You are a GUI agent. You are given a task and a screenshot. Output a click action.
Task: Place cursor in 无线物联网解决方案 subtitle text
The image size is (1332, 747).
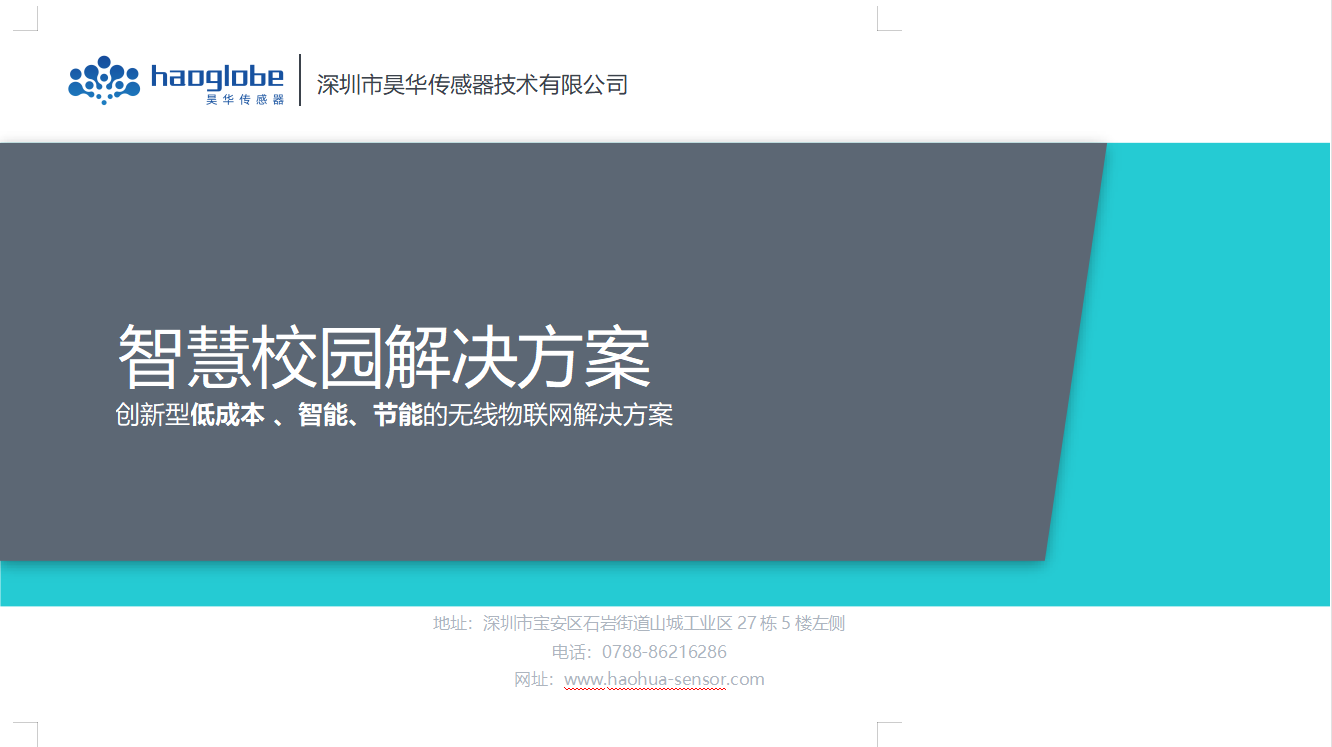[x=560, y=415]
